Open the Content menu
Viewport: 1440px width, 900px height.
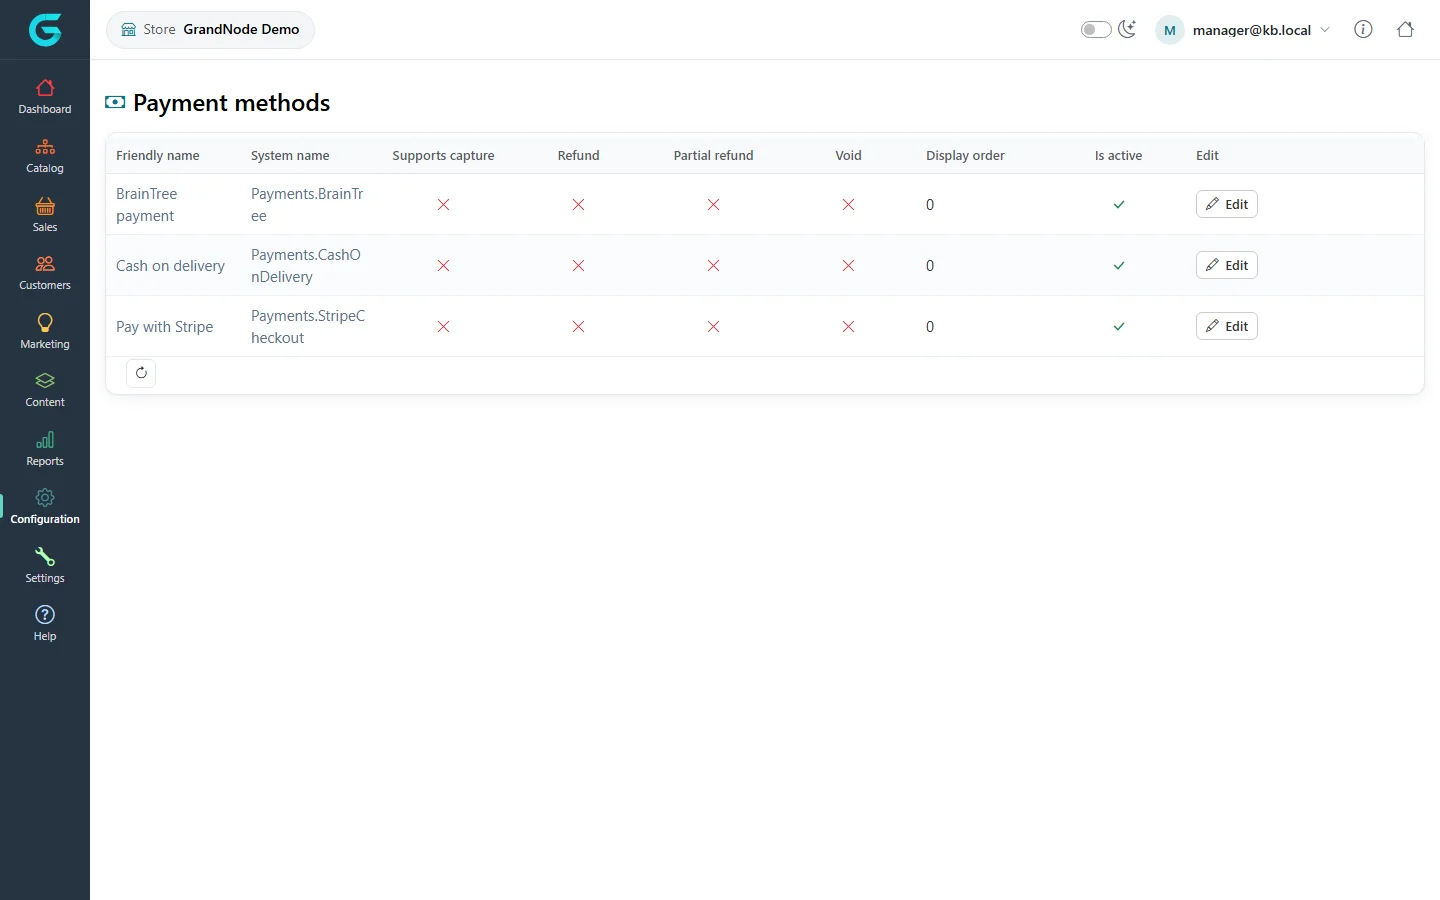(45, 390)
